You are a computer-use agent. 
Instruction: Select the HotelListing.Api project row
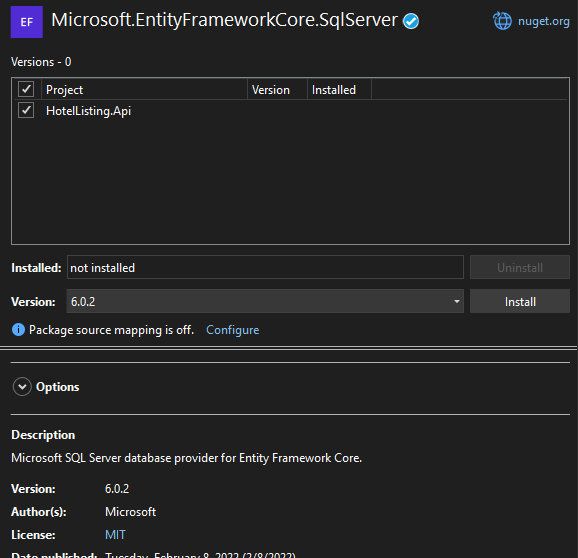pos(290,111)
